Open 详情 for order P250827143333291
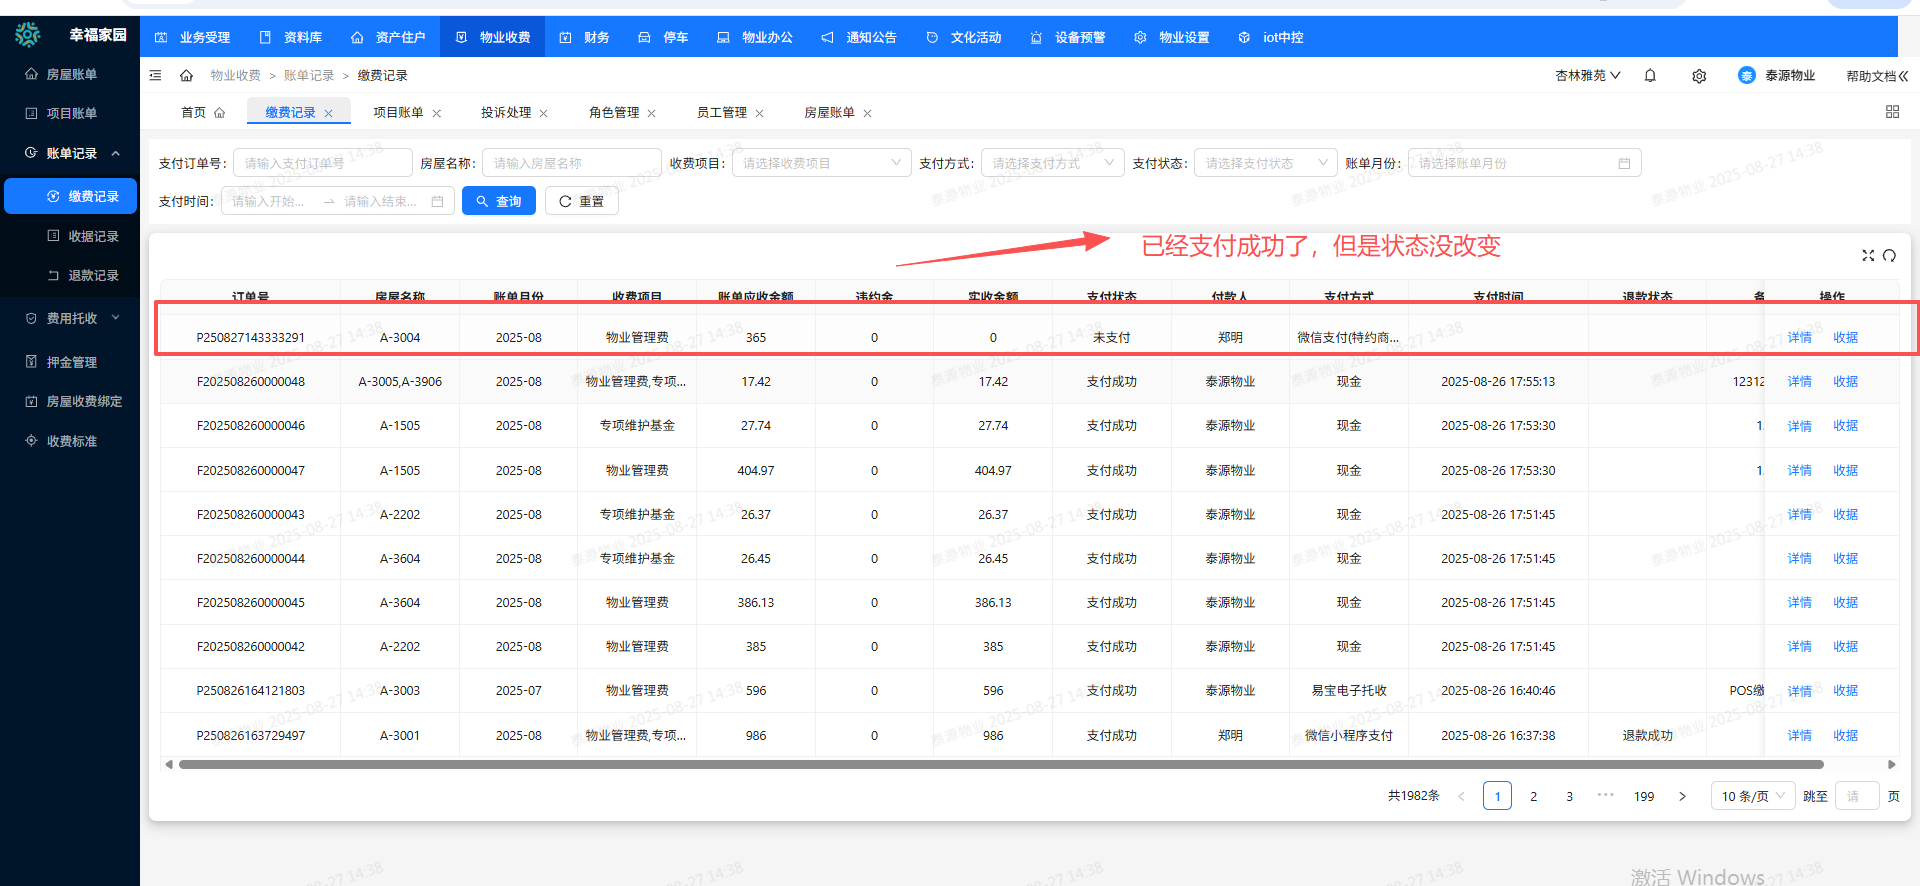1920x886 pixels. pyautogui.click(x=1799, y=338)
